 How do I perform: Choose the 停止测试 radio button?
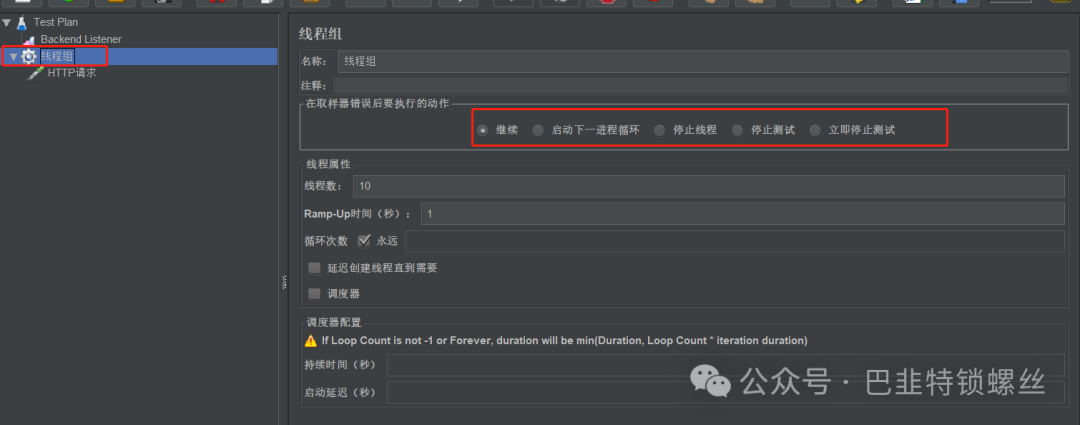(x=738, y=129)
